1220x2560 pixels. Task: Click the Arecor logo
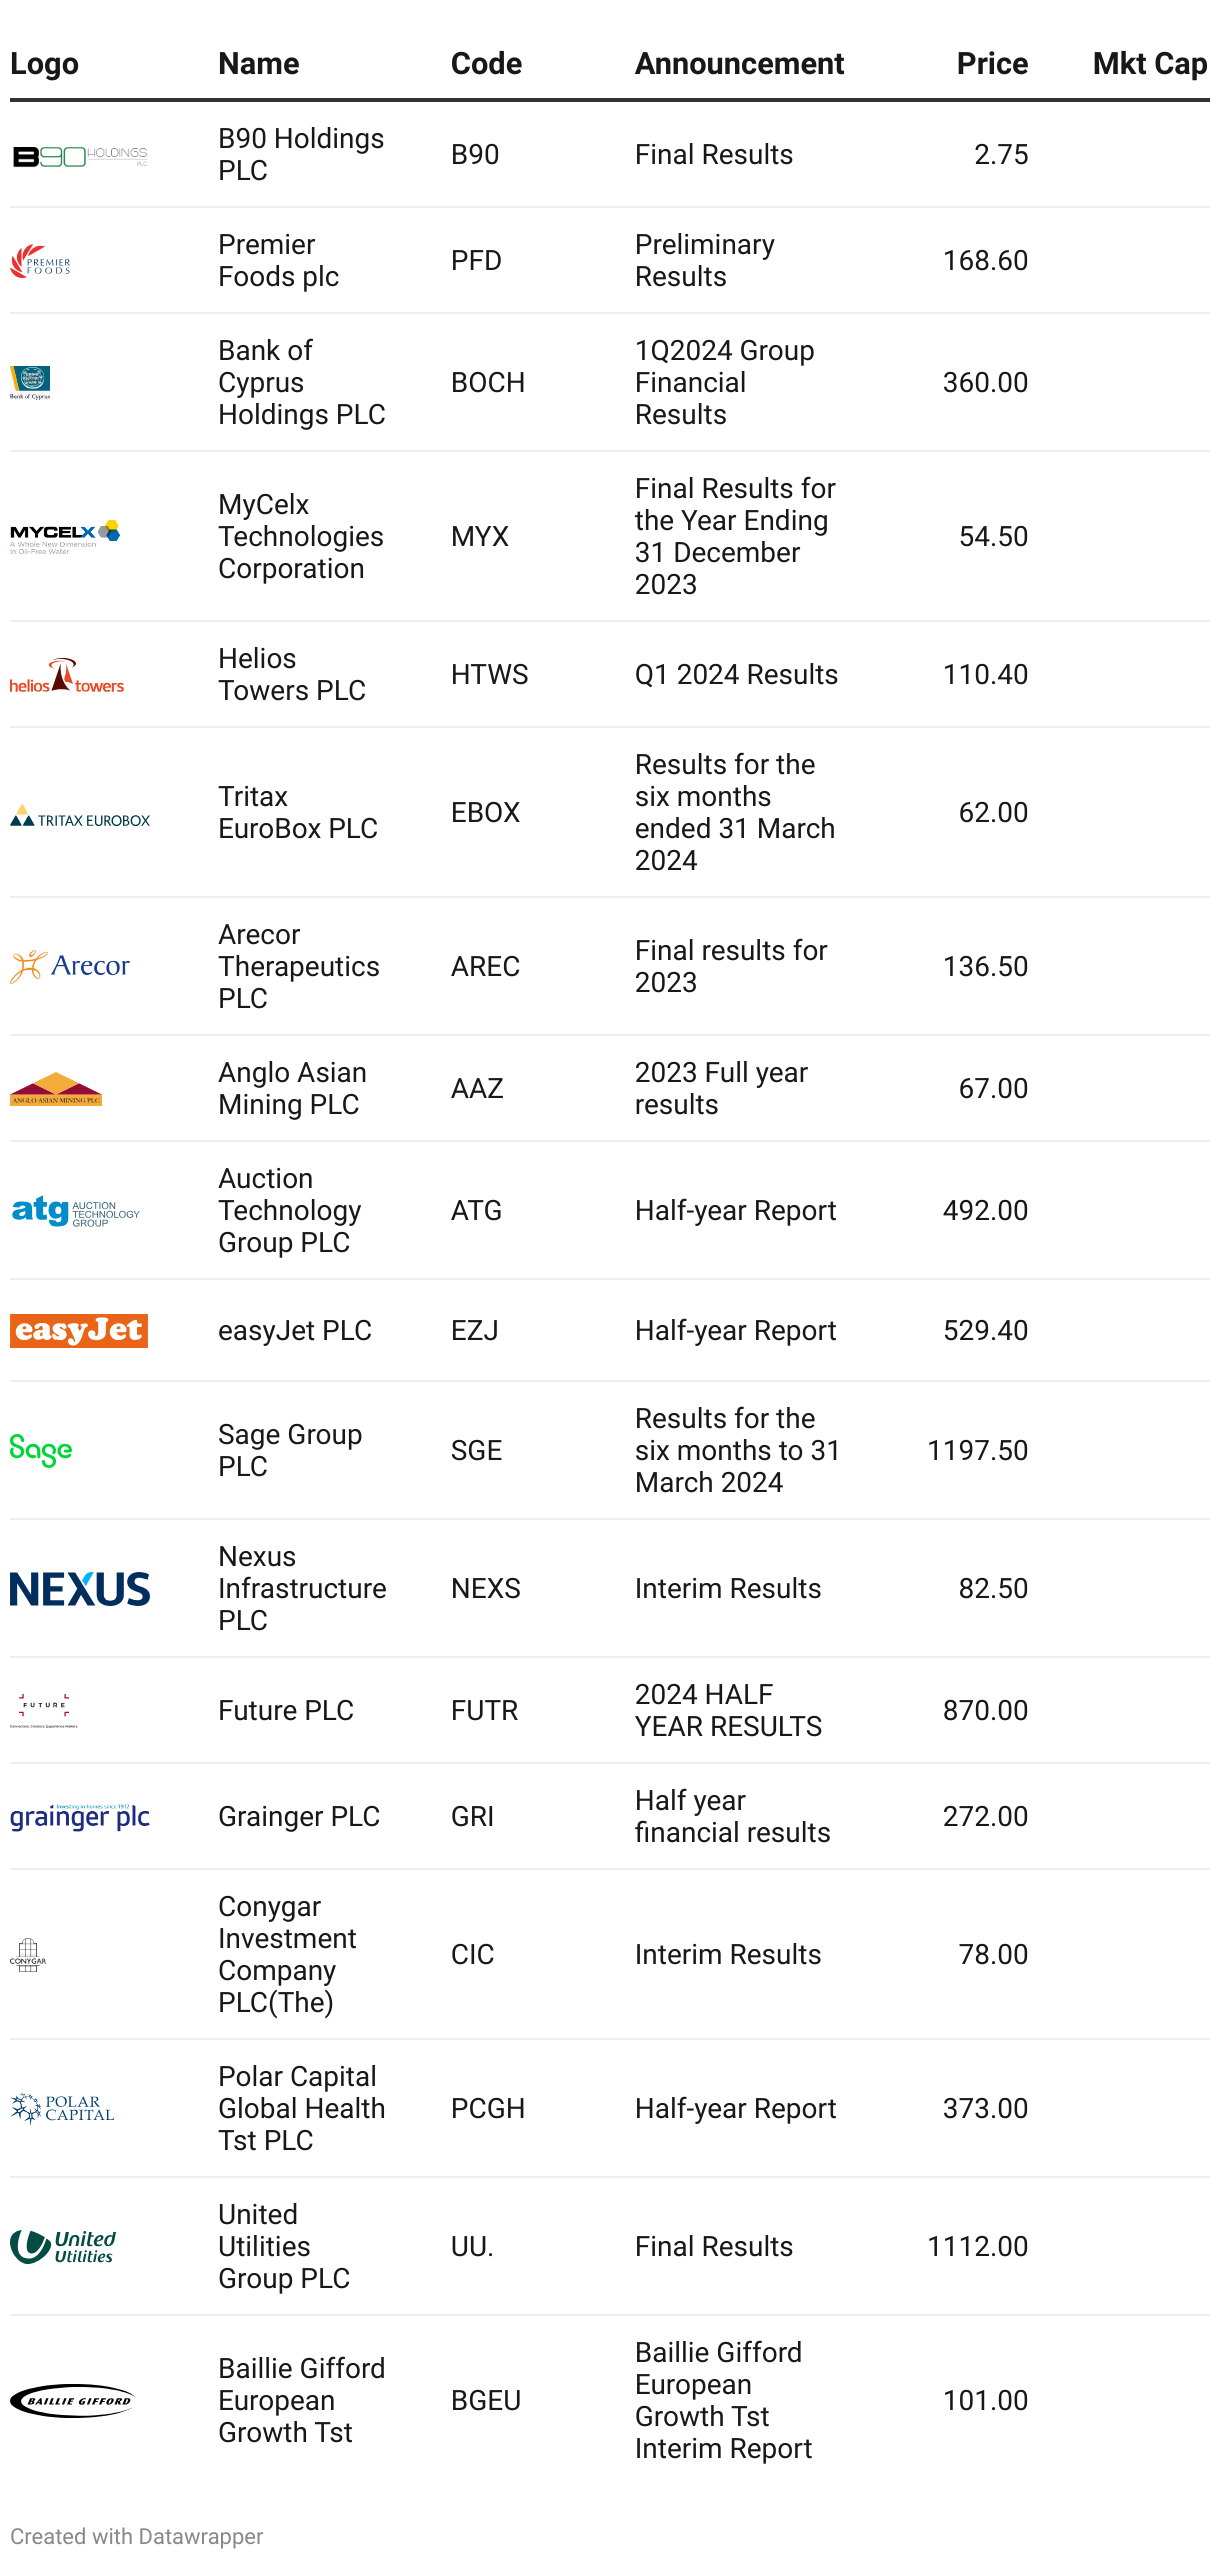(70, 966)
